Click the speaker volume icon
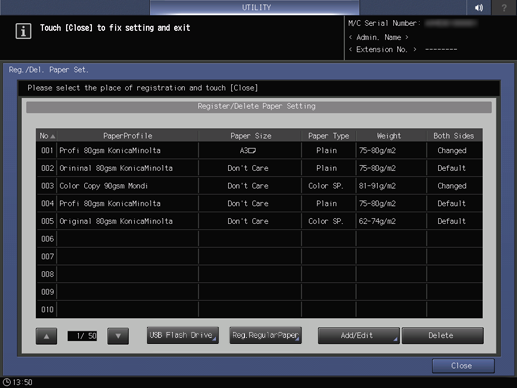Viewport: 517px width, 388px height. (479, 7)
